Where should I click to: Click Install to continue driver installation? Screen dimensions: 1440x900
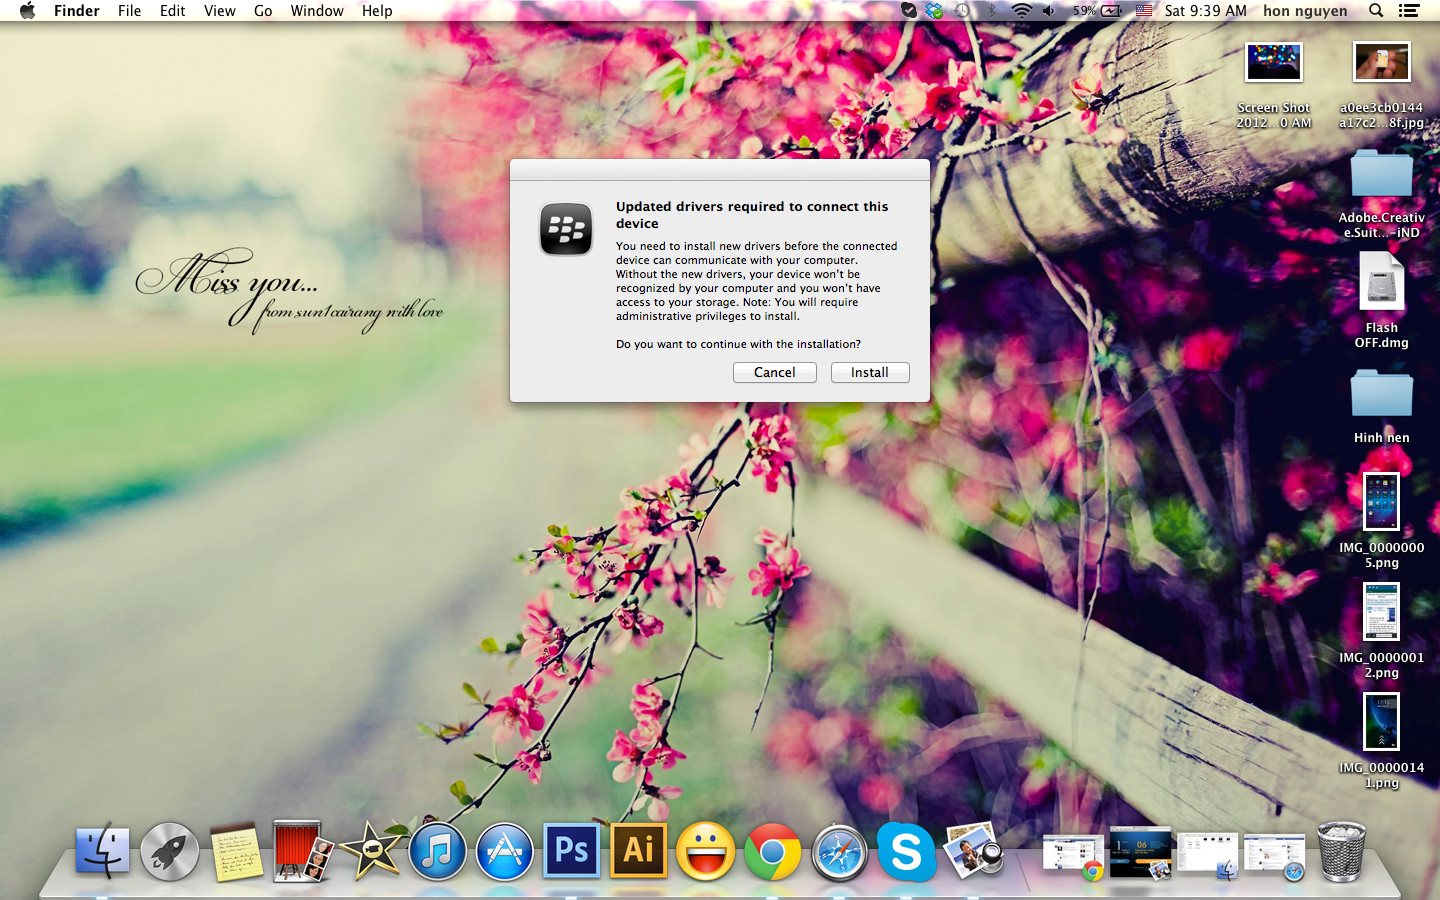tap(870, 372)
